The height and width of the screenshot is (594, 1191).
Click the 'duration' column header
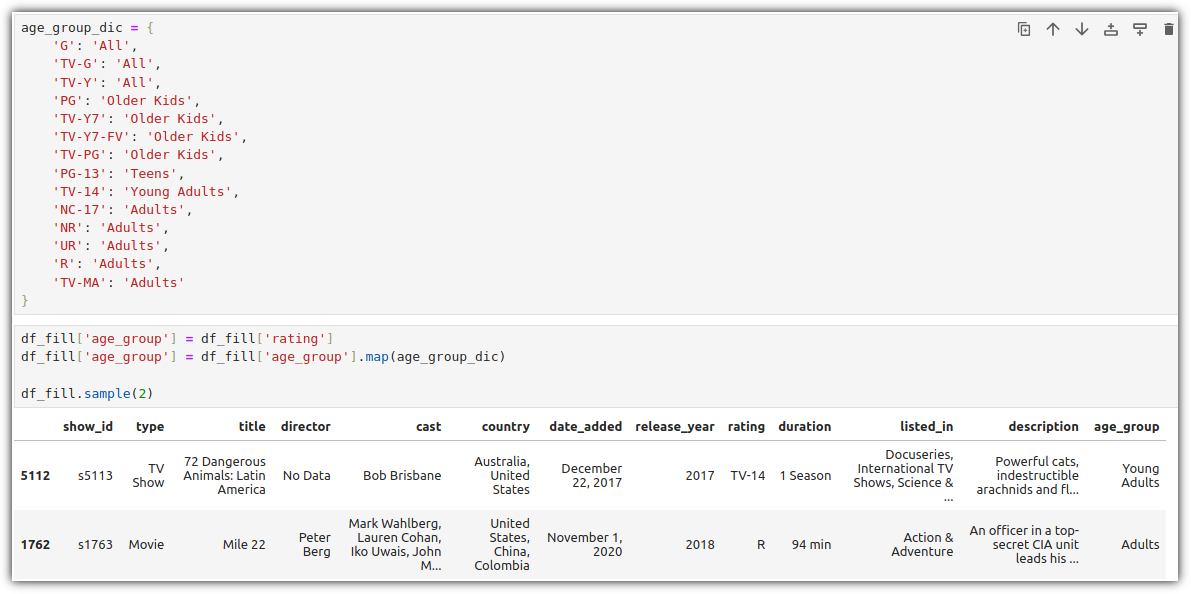pos(804,427)
